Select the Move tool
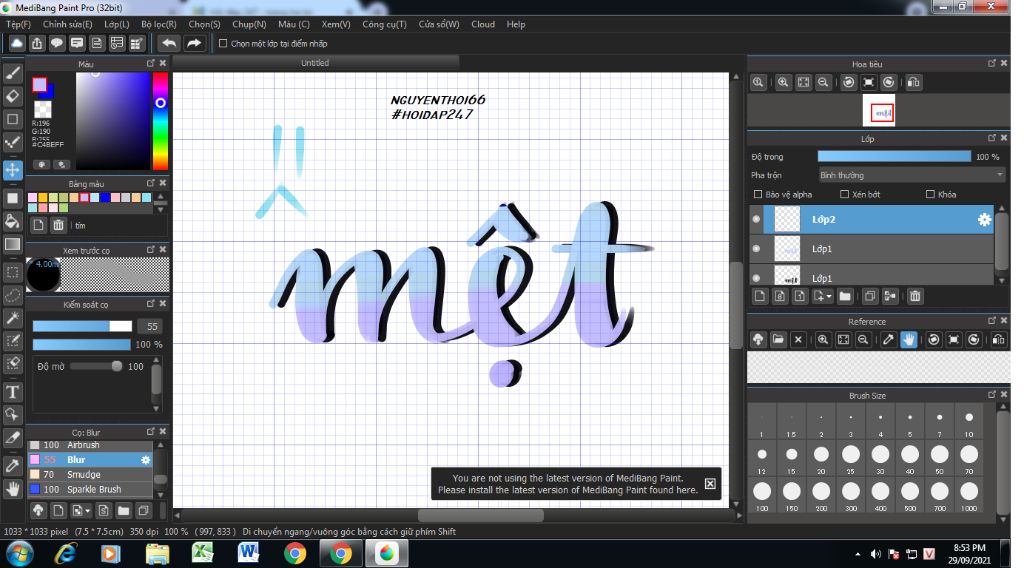Viewport: 1024px width, 568px height. [12, 170]
